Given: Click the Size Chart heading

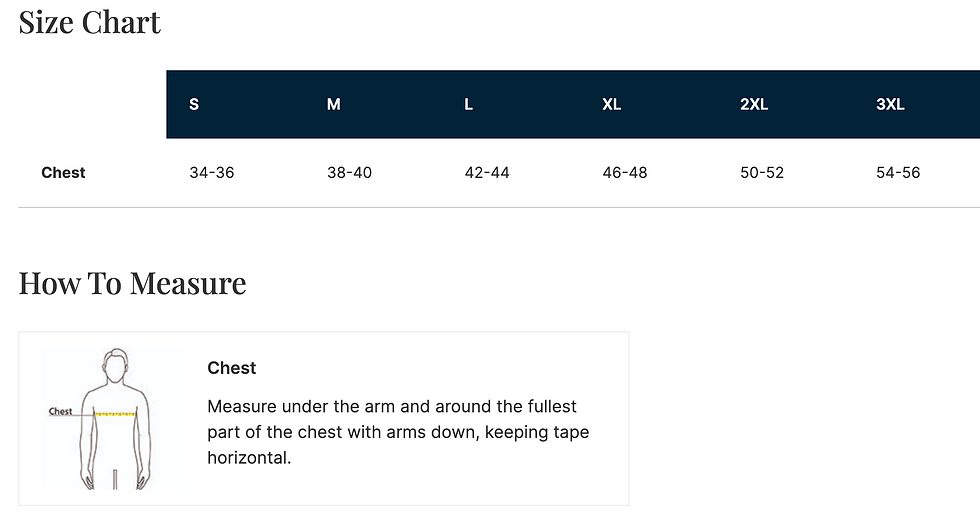Looking at the screenshot, I should 90,22.
